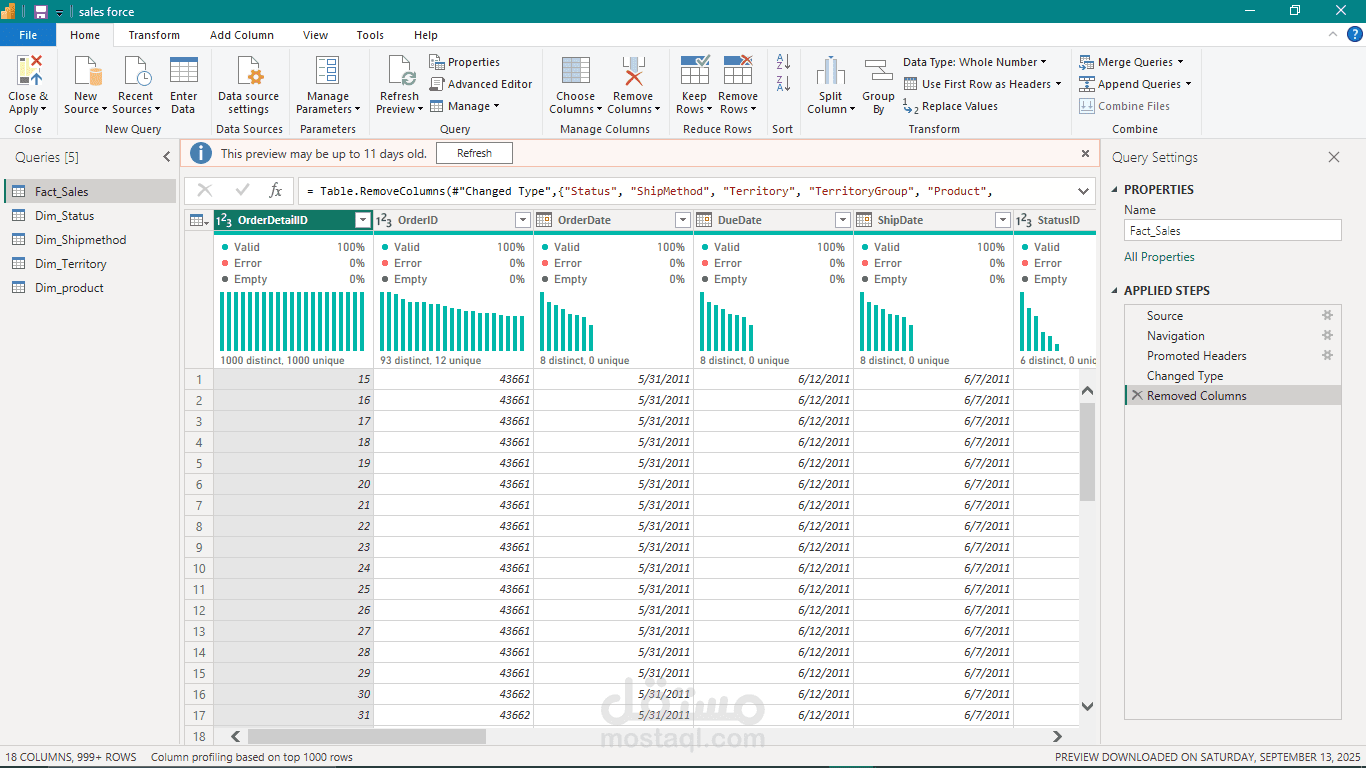Click the Enter Data table icon
The height and width of the screenshot is (768, 1366).
(x=183, y=72)
